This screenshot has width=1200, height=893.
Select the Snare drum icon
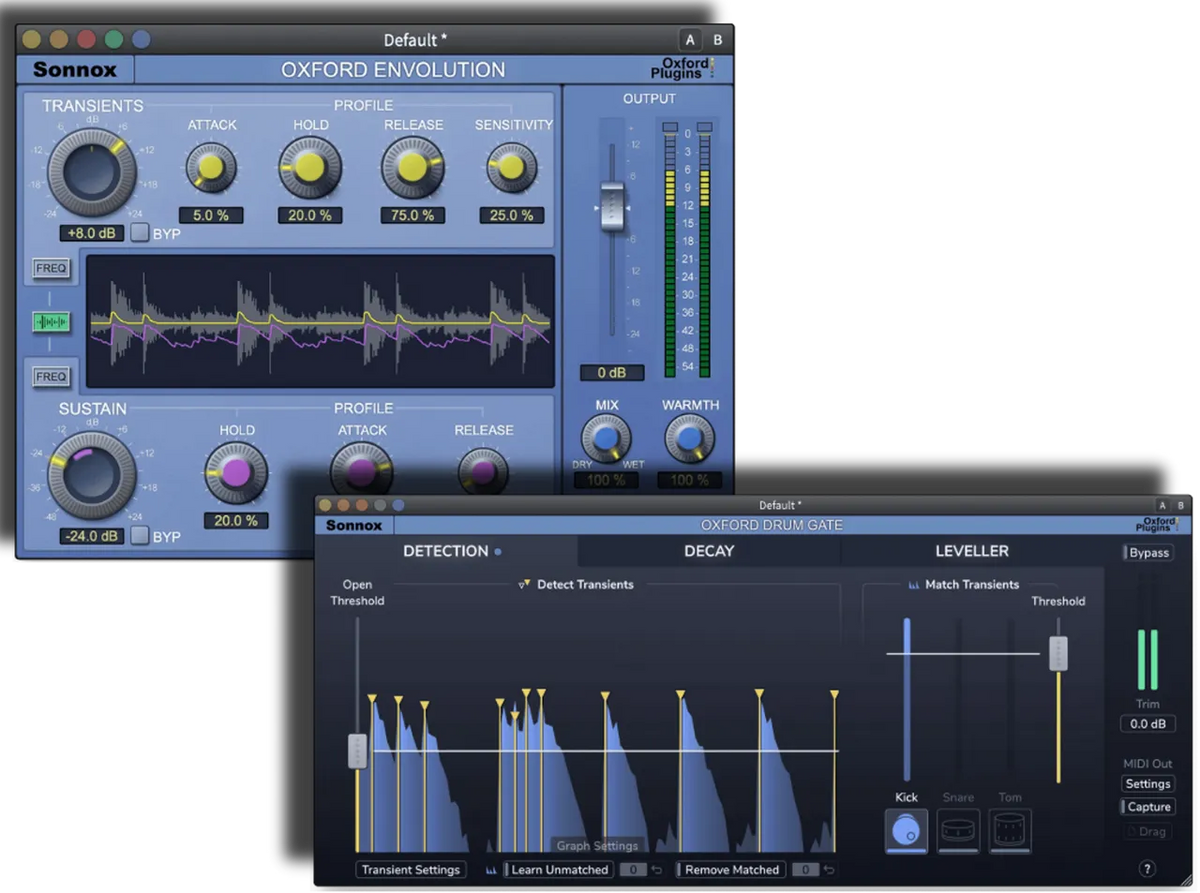(957, 831)
